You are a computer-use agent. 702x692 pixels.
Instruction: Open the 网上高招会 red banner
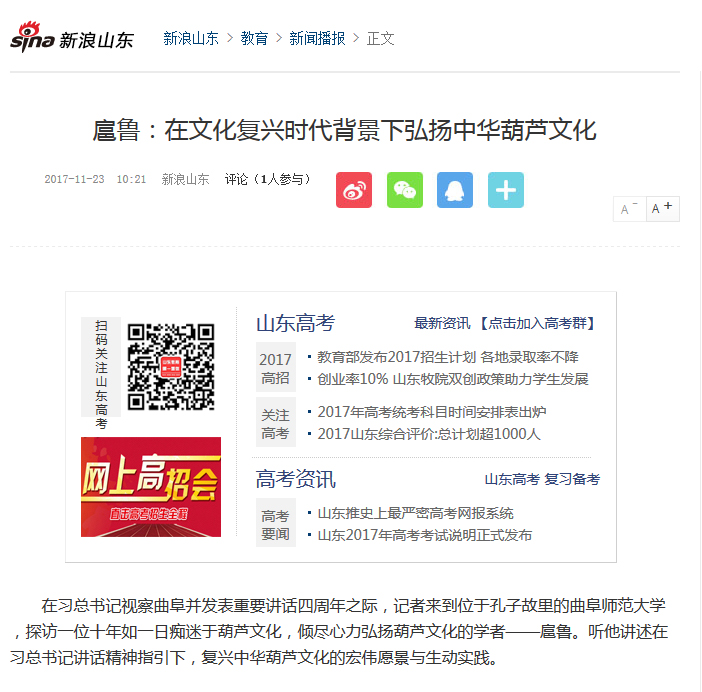(151, 487)
